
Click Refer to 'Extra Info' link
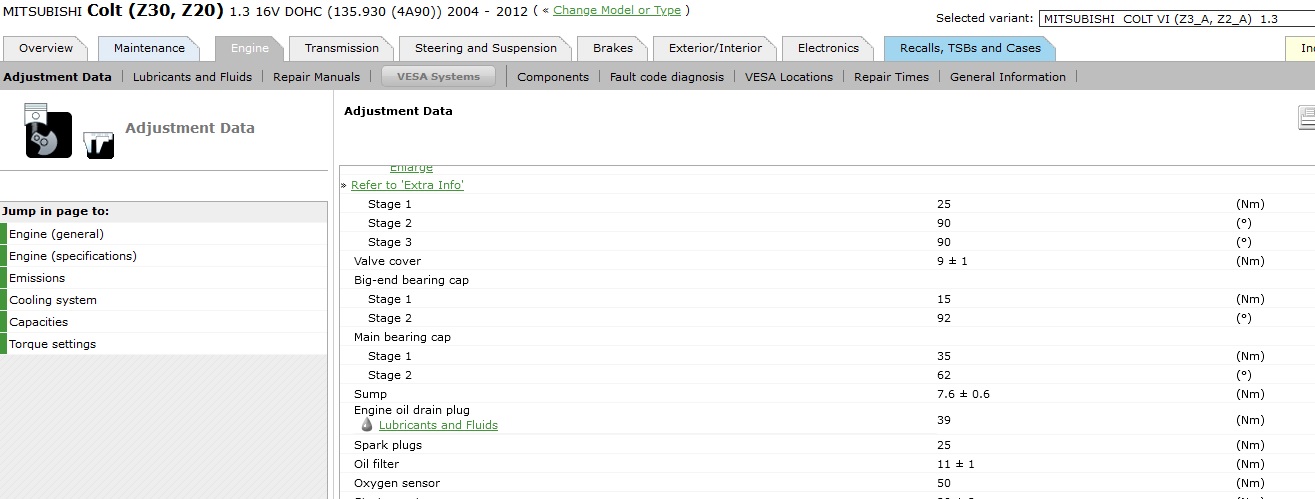[407, 185]
